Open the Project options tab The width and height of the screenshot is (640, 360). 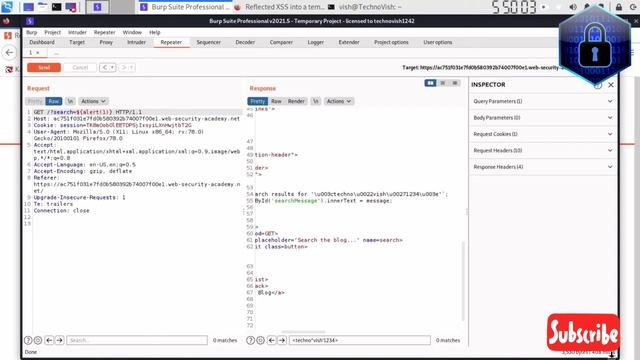pyautogui.click(x=391, y=42)
